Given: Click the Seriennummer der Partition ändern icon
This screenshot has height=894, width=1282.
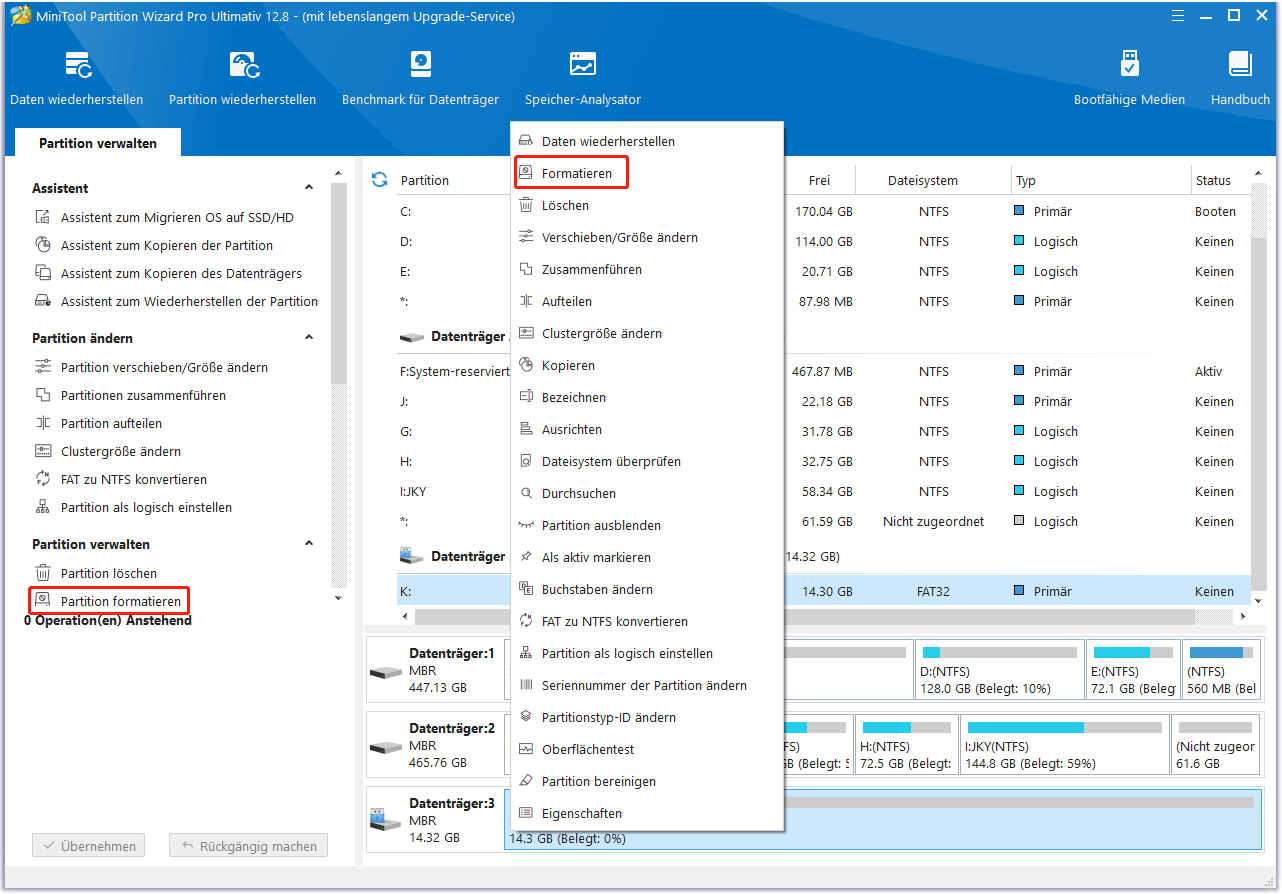Looking at the screenshot, I should [x=526, y=685].
